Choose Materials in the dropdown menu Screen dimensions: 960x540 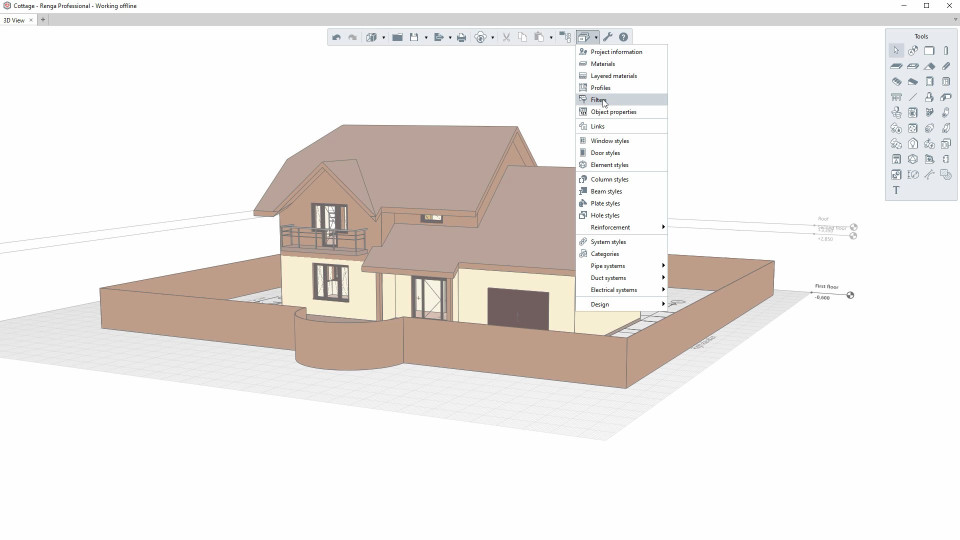click(603, 64)
